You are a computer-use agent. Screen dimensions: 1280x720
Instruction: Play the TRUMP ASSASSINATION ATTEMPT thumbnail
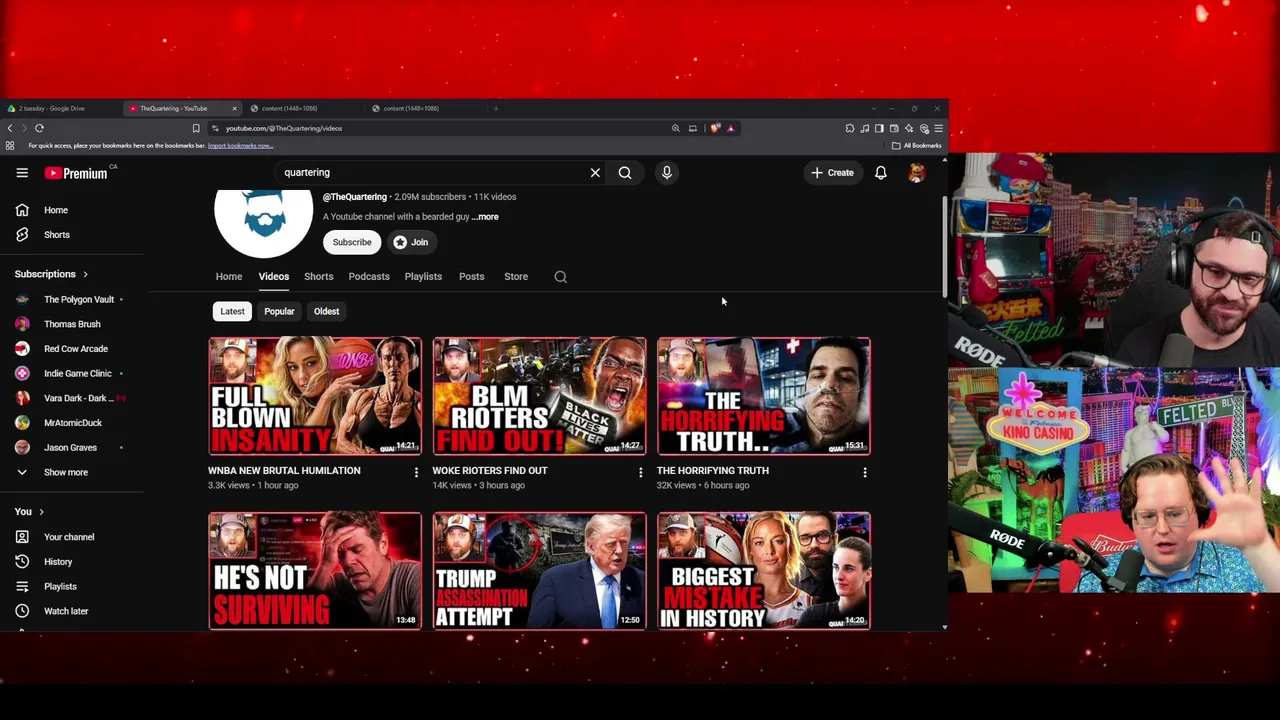click(x=539, y=571)
